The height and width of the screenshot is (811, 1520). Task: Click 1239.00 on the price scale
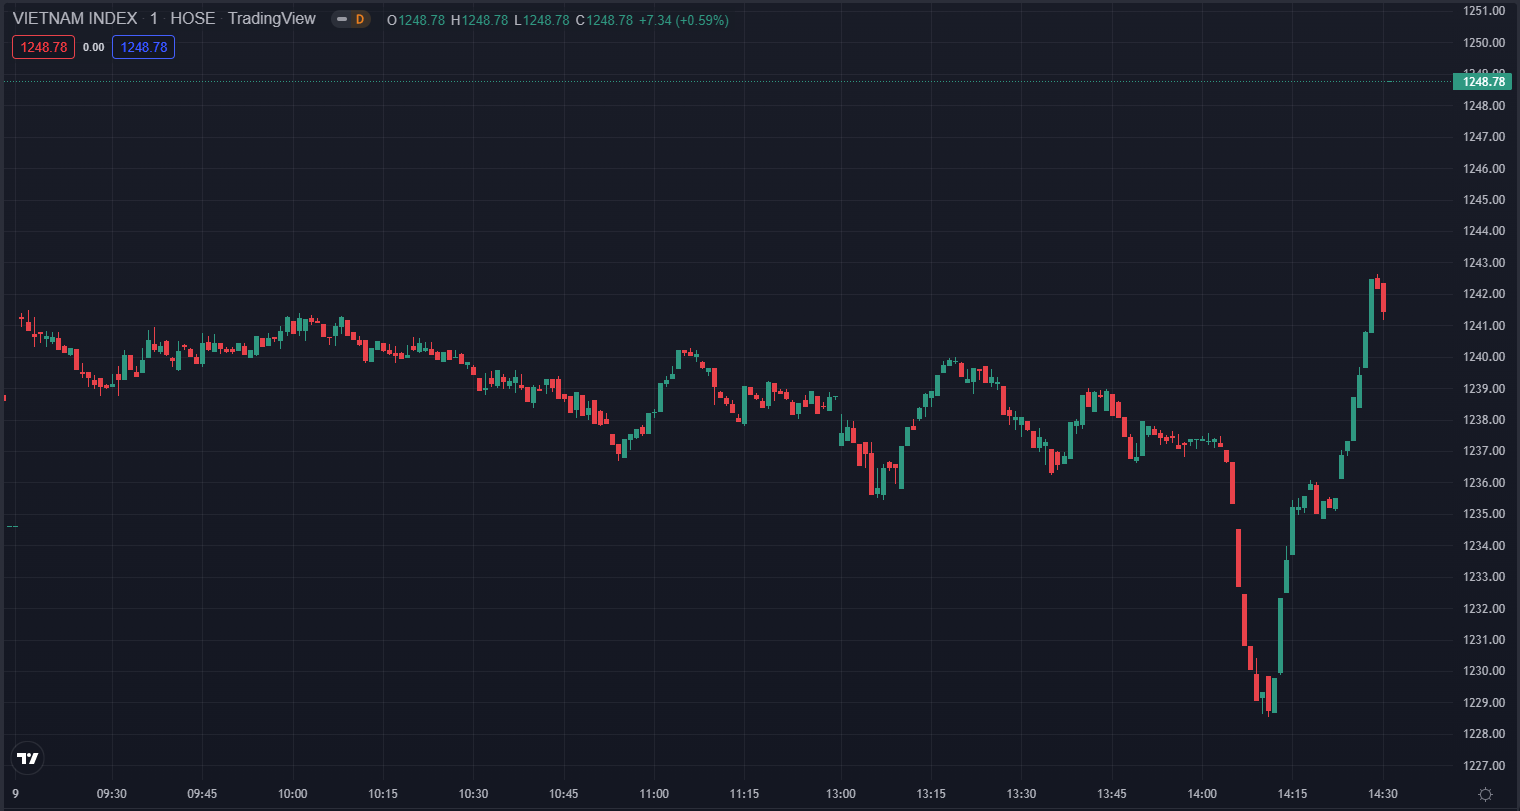click(x=1484, y=389)
